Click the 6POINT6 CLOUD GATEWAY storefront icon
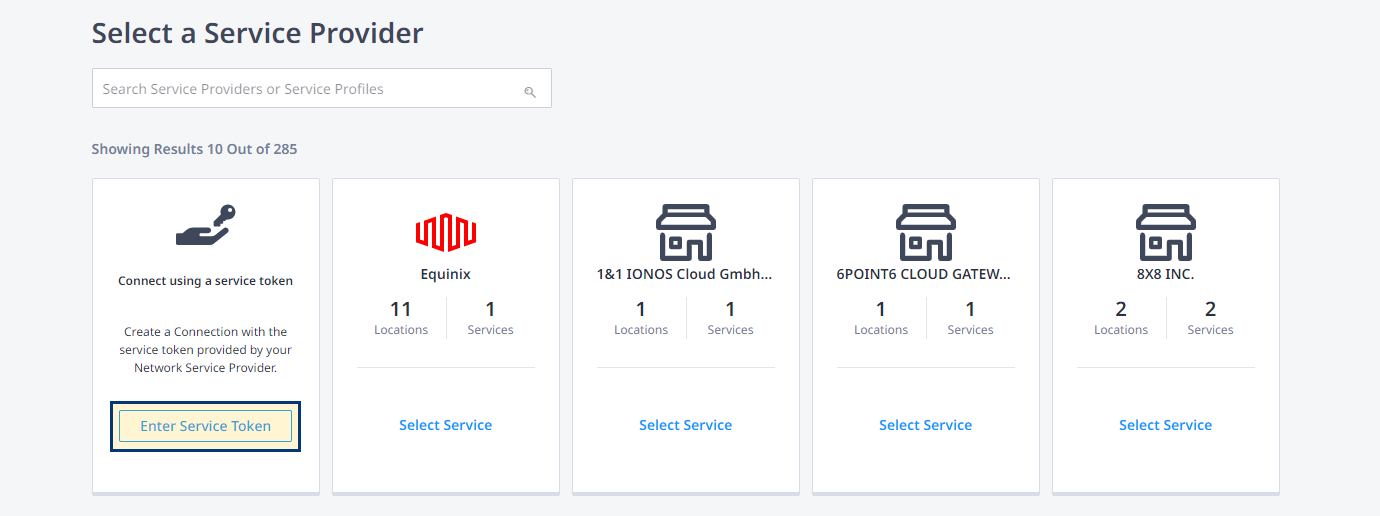The height and width of the screenshot is (516, 1380). pos(926,232)
